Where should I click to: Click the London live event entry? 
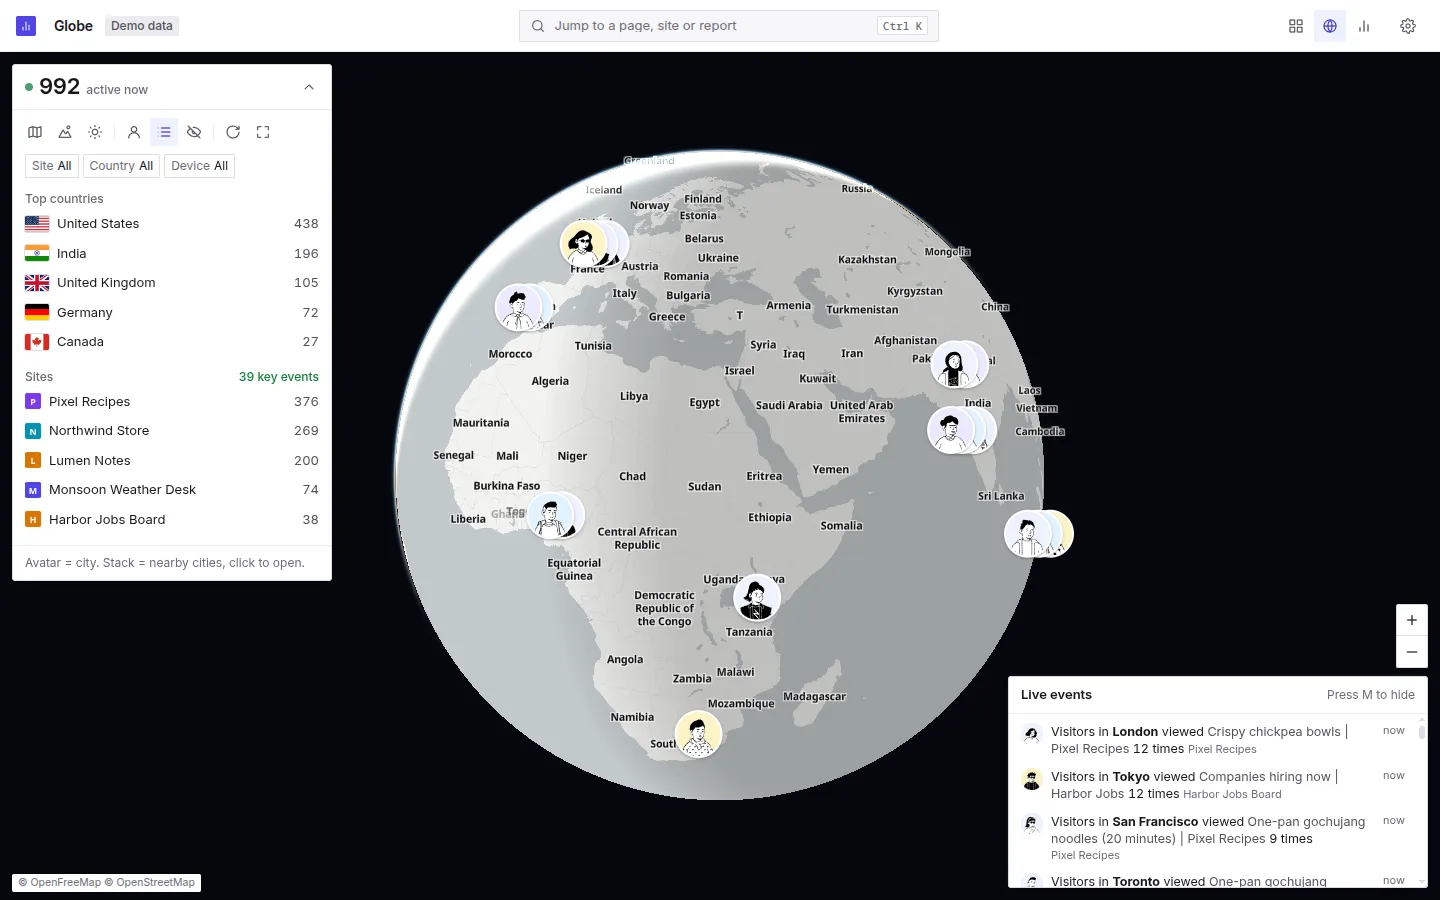[1214, 740]
